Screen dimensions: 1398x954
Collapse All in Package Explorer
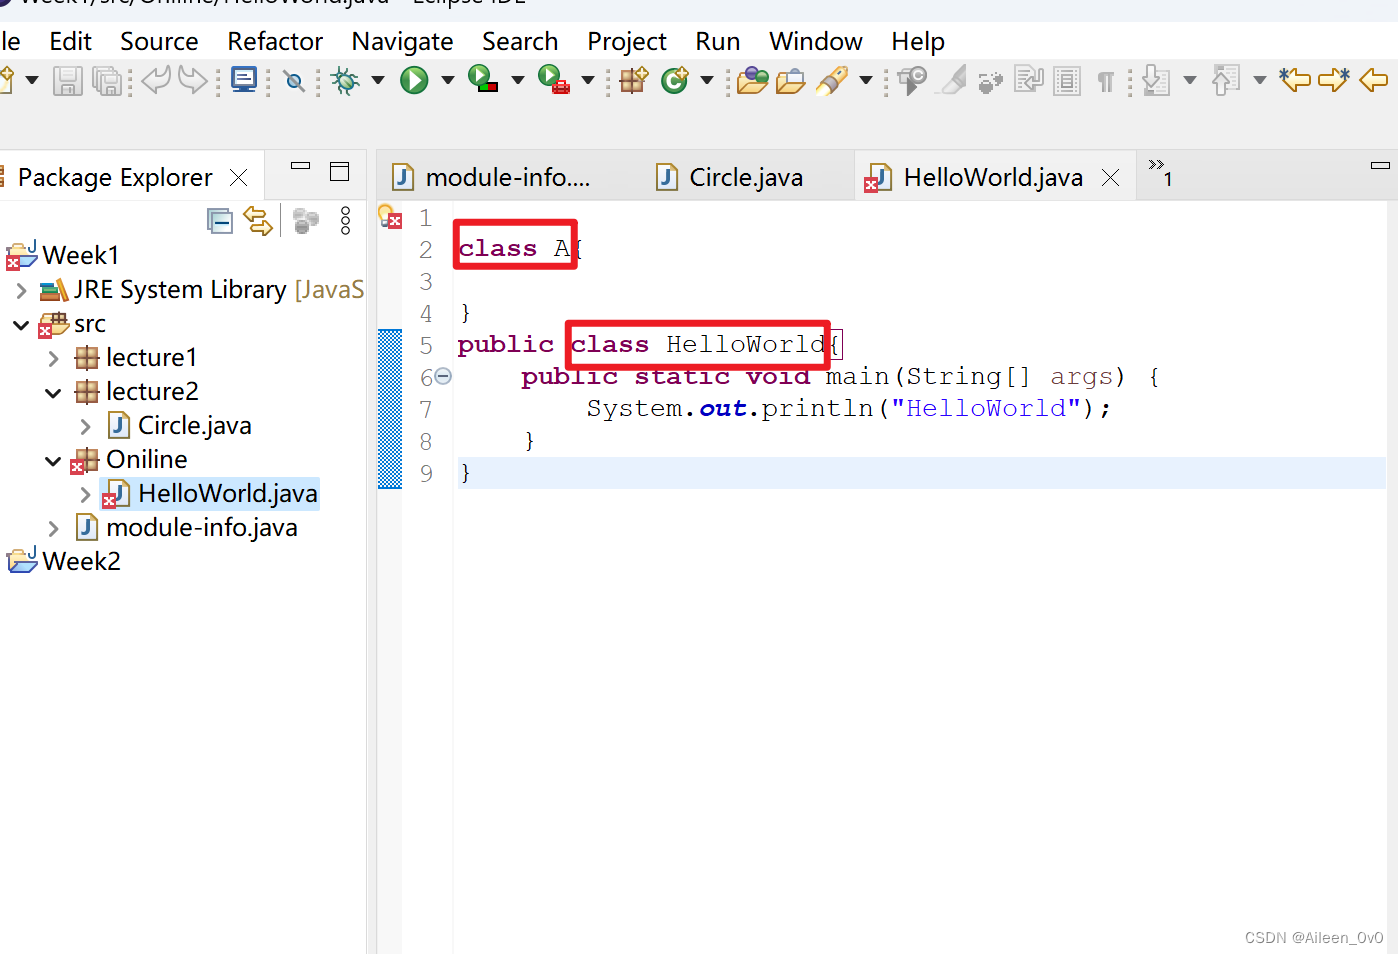point(219,221)
